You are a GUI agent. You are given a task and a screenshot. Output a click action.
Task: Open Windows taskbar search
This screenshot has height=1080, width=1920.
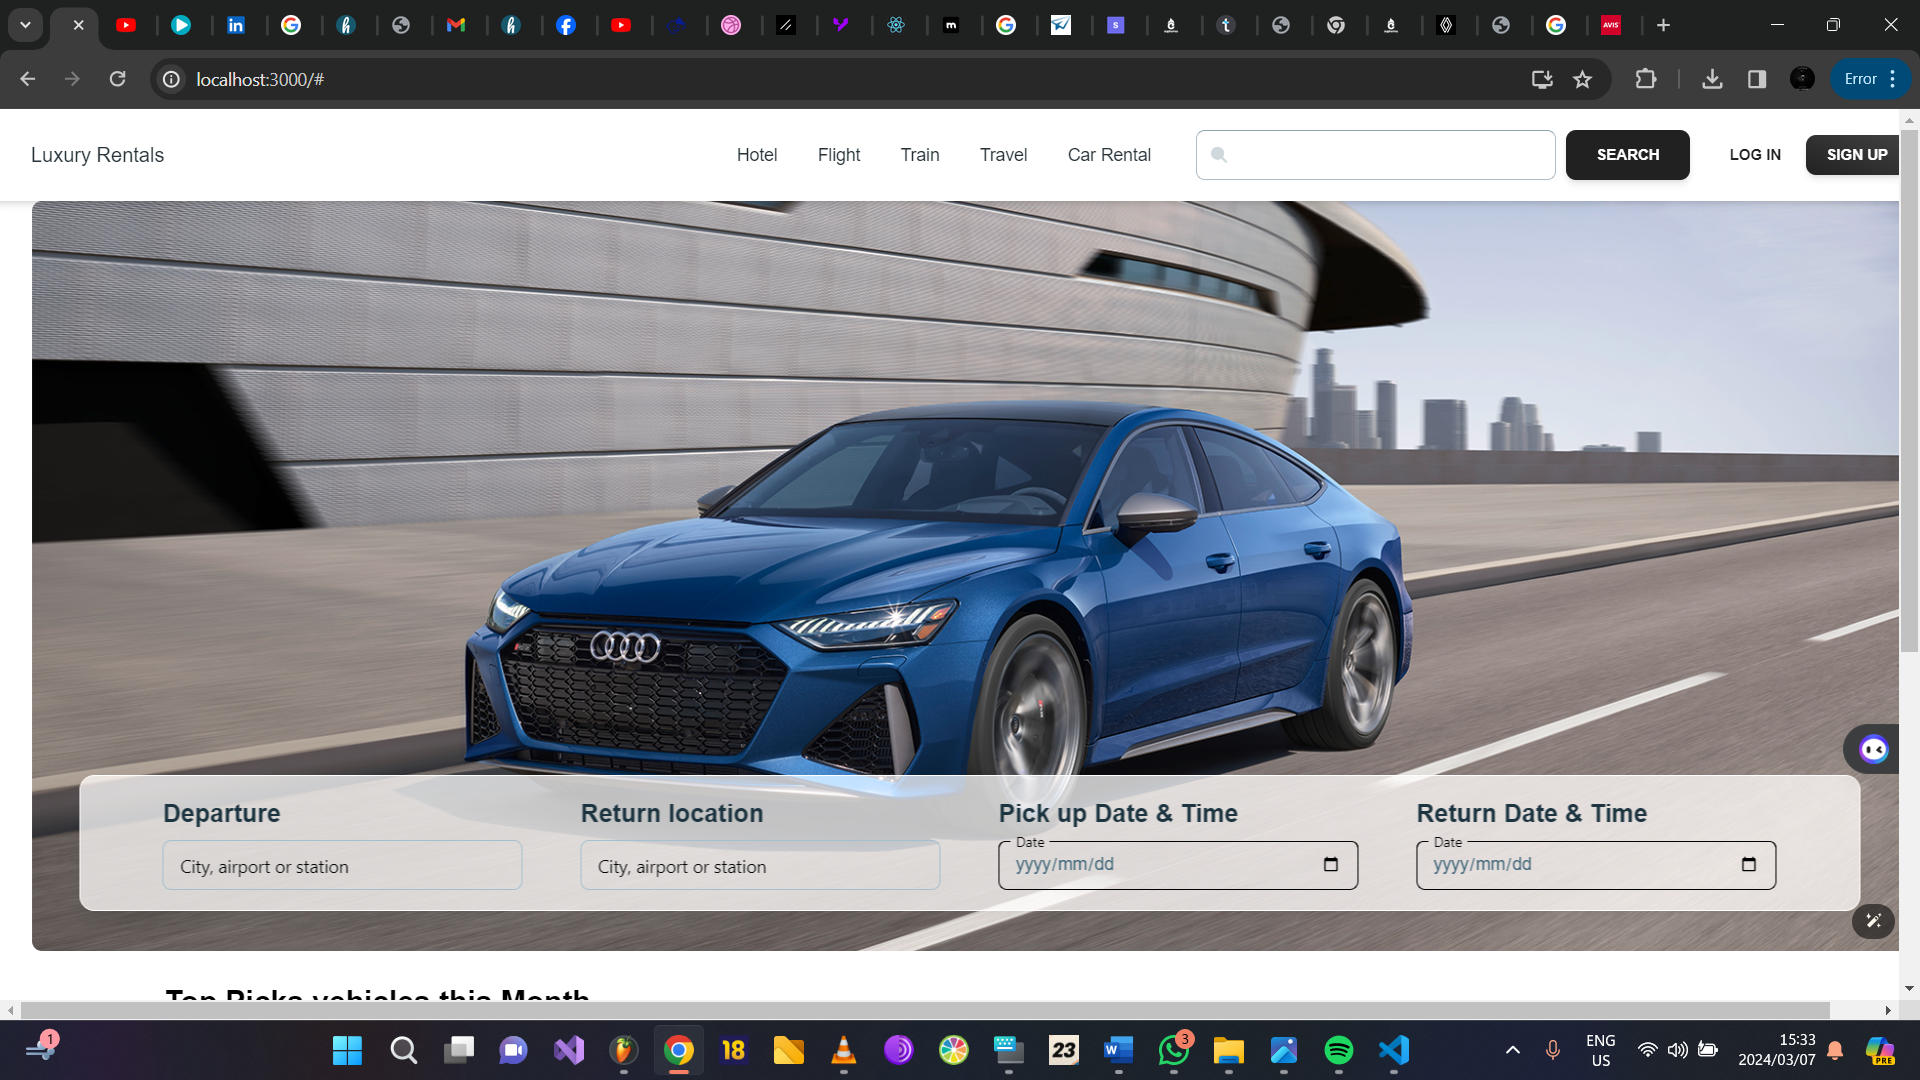tap(403, 1050)
